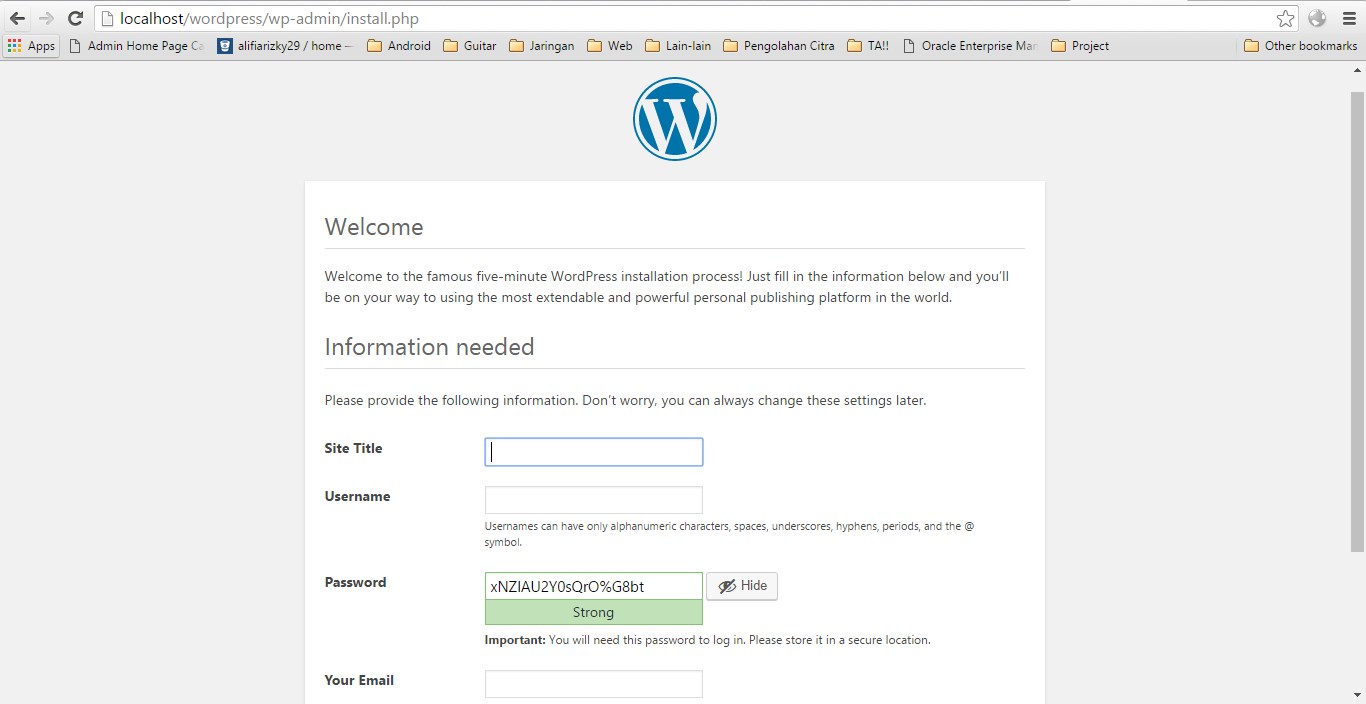Screen dimensions: 1366x704
Task: Click into the Your Email field
Action: (594, 684)
